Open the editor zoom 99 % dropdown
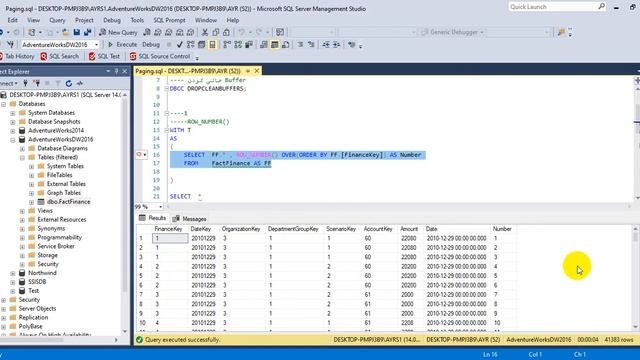Screen dimensions: 640x360 pyautogui.click(x=160, y=207)
